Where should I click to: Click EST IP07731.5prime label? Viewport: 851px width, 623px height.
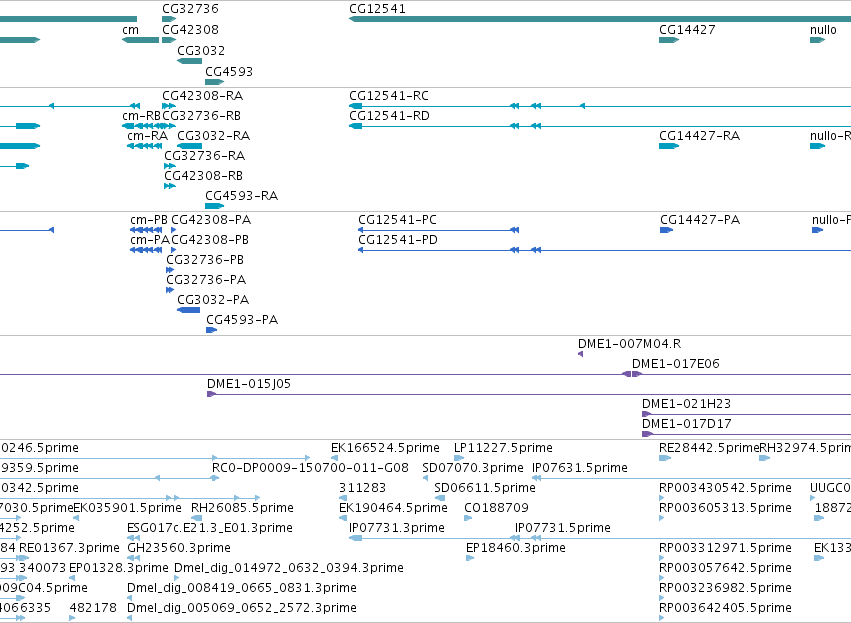562,528
